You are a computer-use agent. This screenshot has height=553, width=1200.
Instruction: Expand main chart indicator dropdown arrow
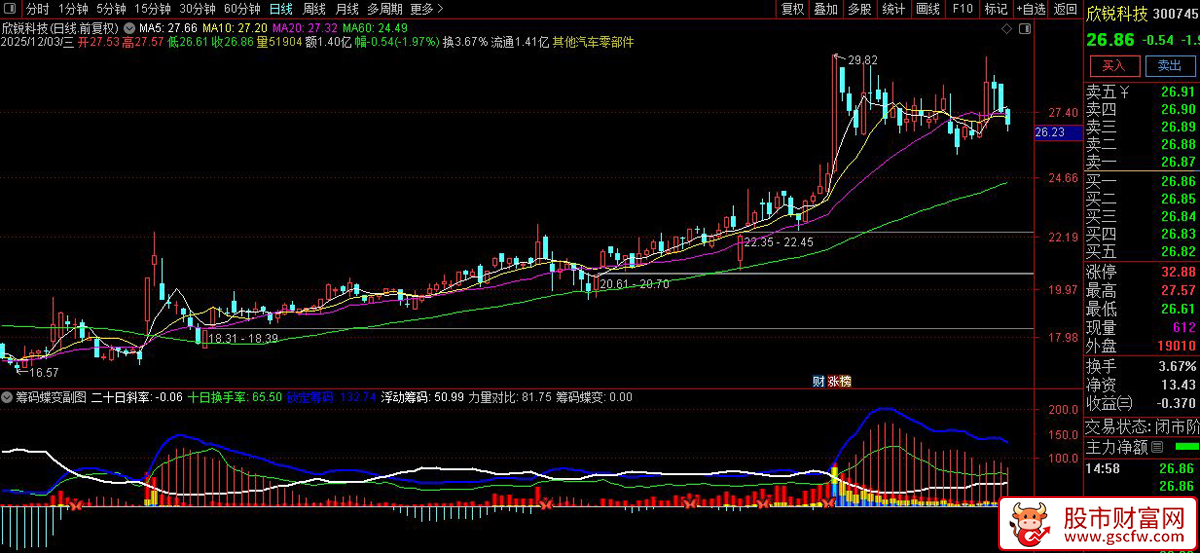coord(129,28)
